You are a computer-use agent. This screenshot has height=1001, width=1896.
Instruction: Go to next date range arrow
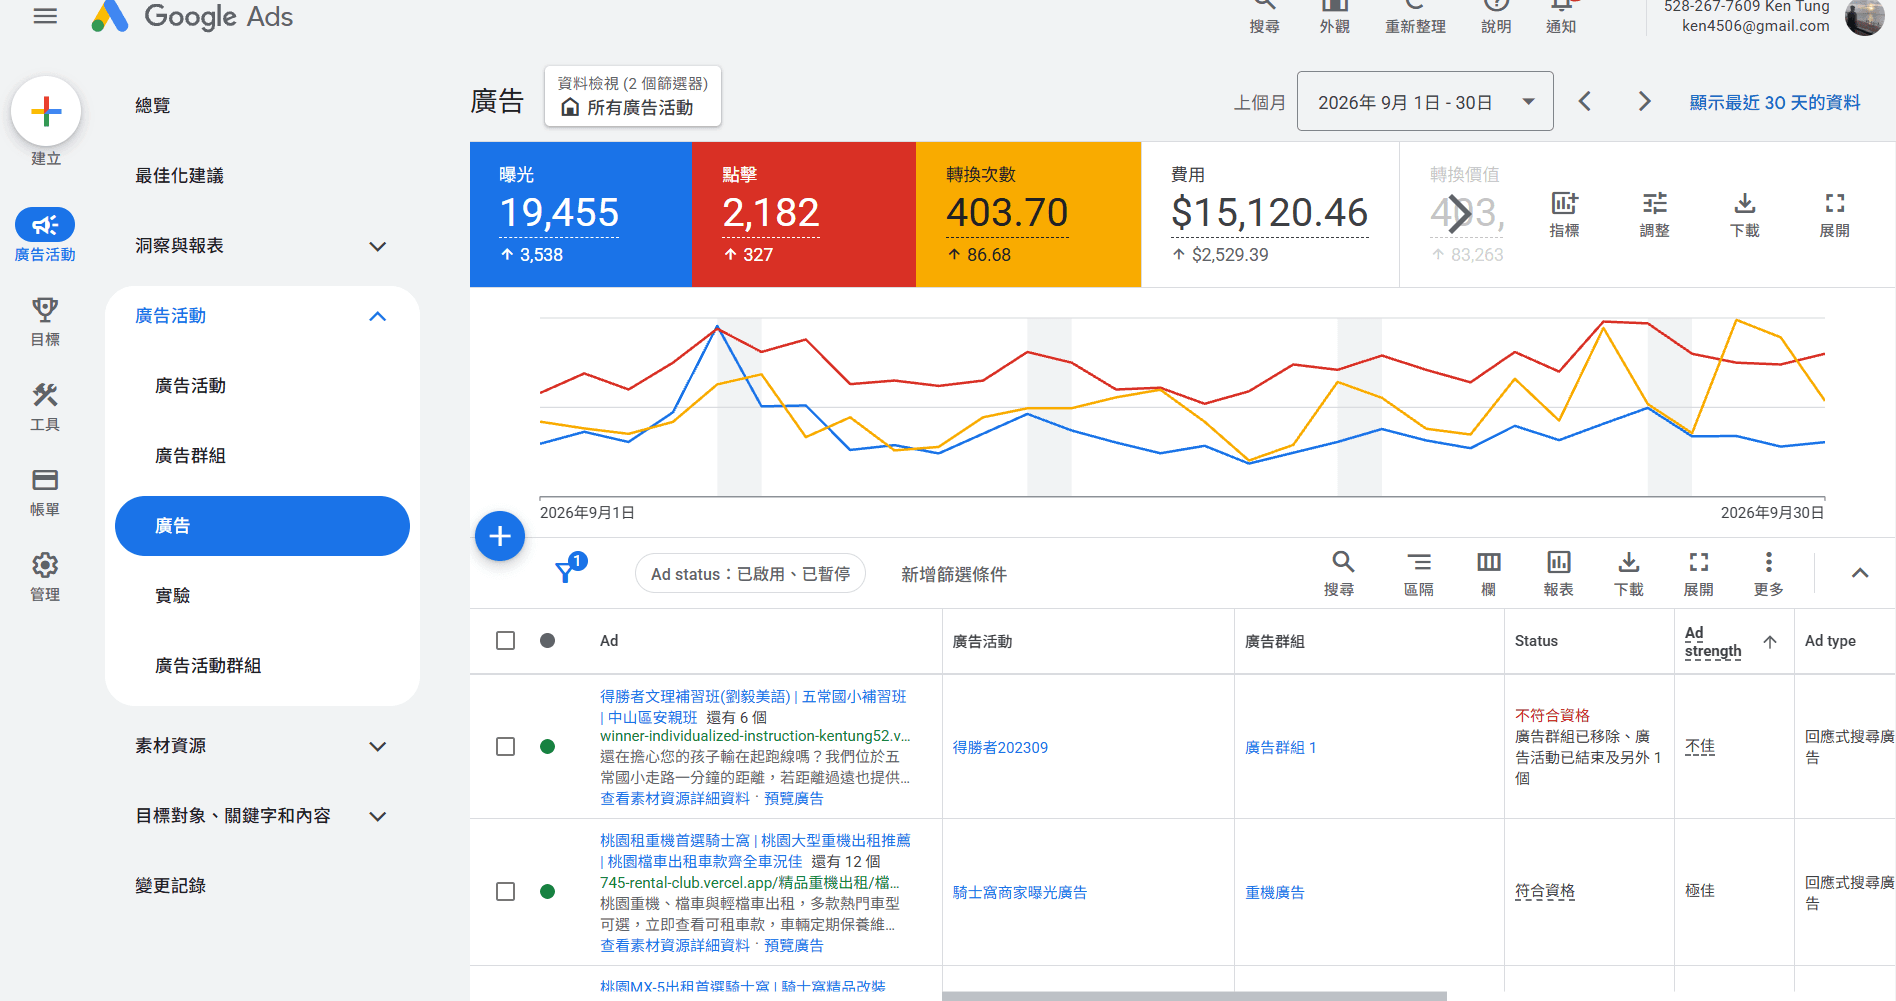(1644, 101)
